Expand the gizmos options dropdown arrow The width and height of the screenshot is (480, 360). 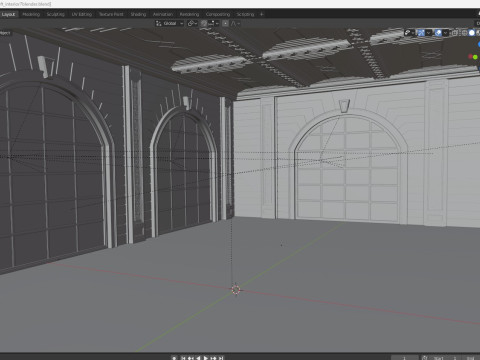[428, 33]
